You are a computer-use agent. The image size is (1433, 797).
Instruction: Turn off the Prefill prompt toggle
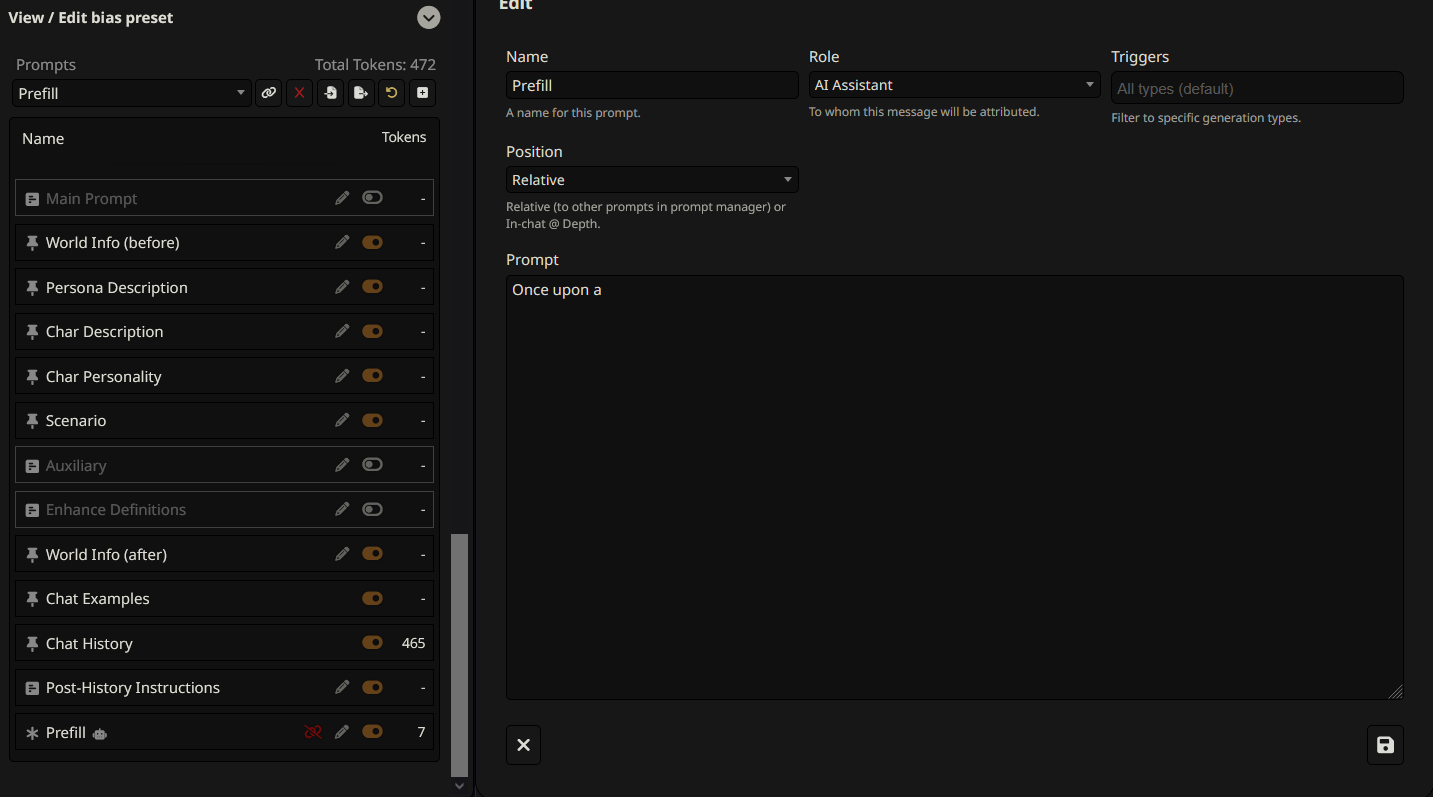372,732
